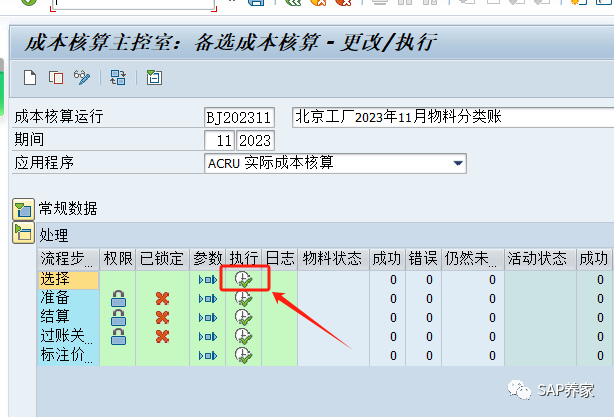This screenshot has width=614, height=417.
Task: Select the 过账关 process step row
Action: click(68, 337)
